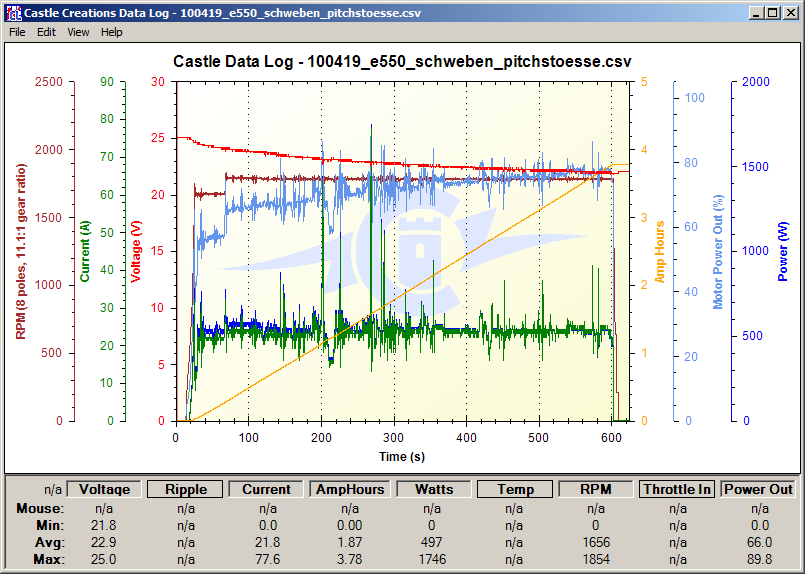Toggle the Voltage series button
This screenshot has width=805, height=574.
click(x=104, y=489)
